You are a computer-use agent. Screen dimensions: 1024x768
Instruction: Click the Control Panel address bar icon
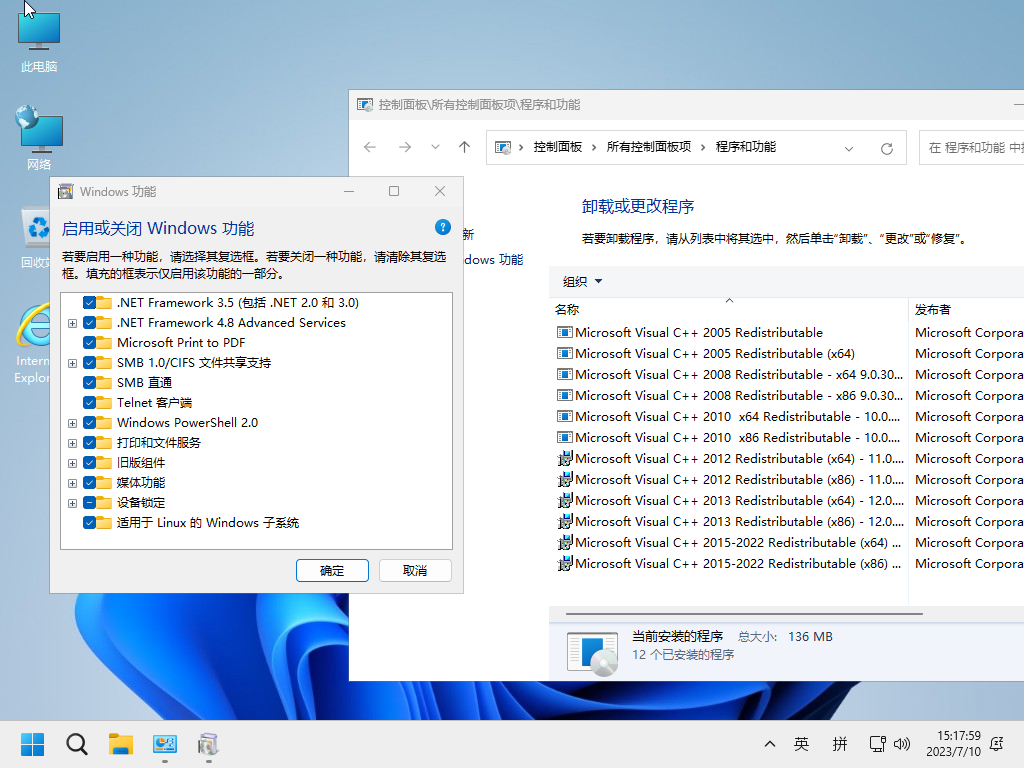pos(503,148)
